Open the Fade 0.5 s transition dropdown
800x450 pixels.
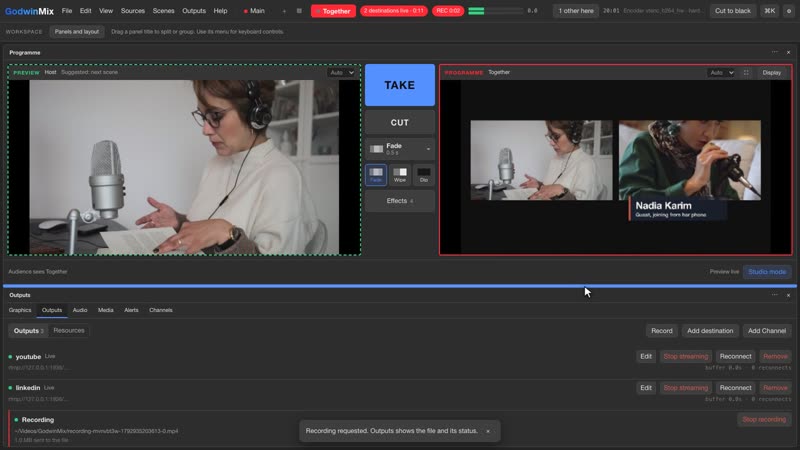pos(399,149)
